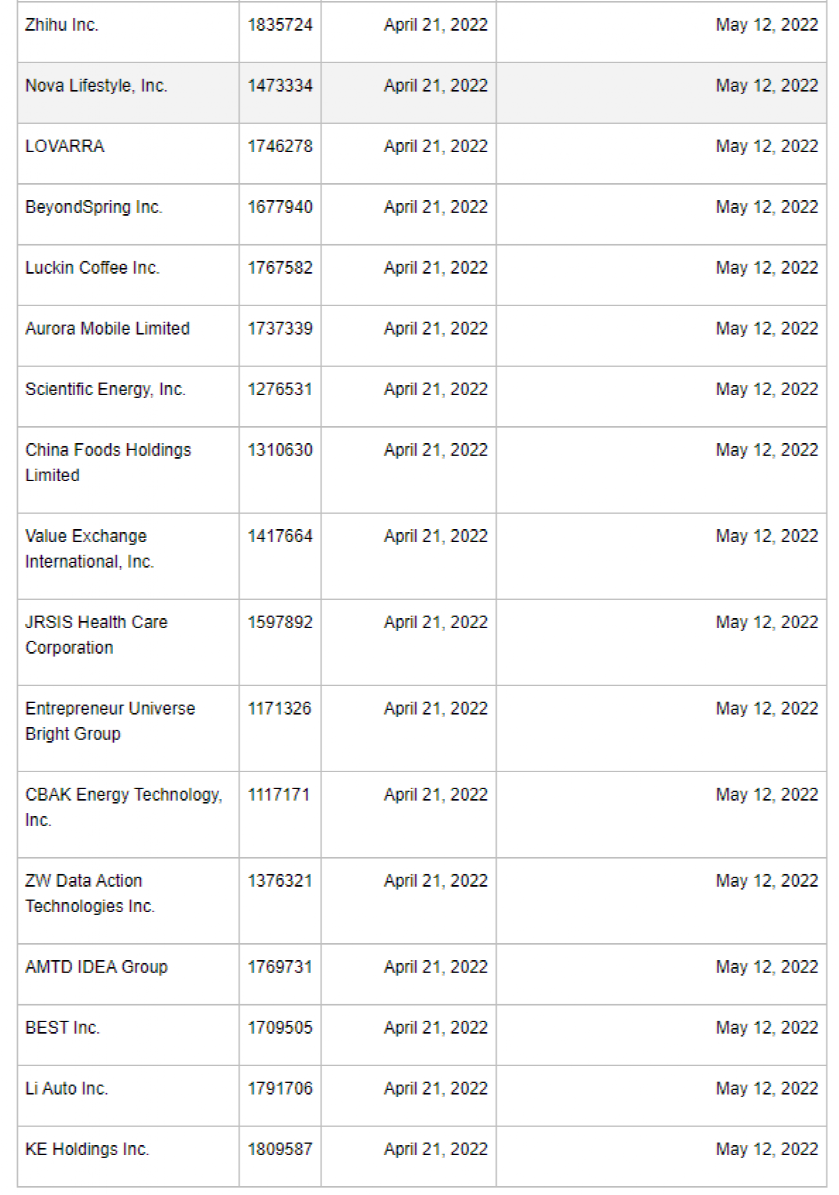The width and height of the screenshot is (839, 1195).
Task: Click May 12, 2022 in LOVARRA row
Action: click(x=767, y=146)
